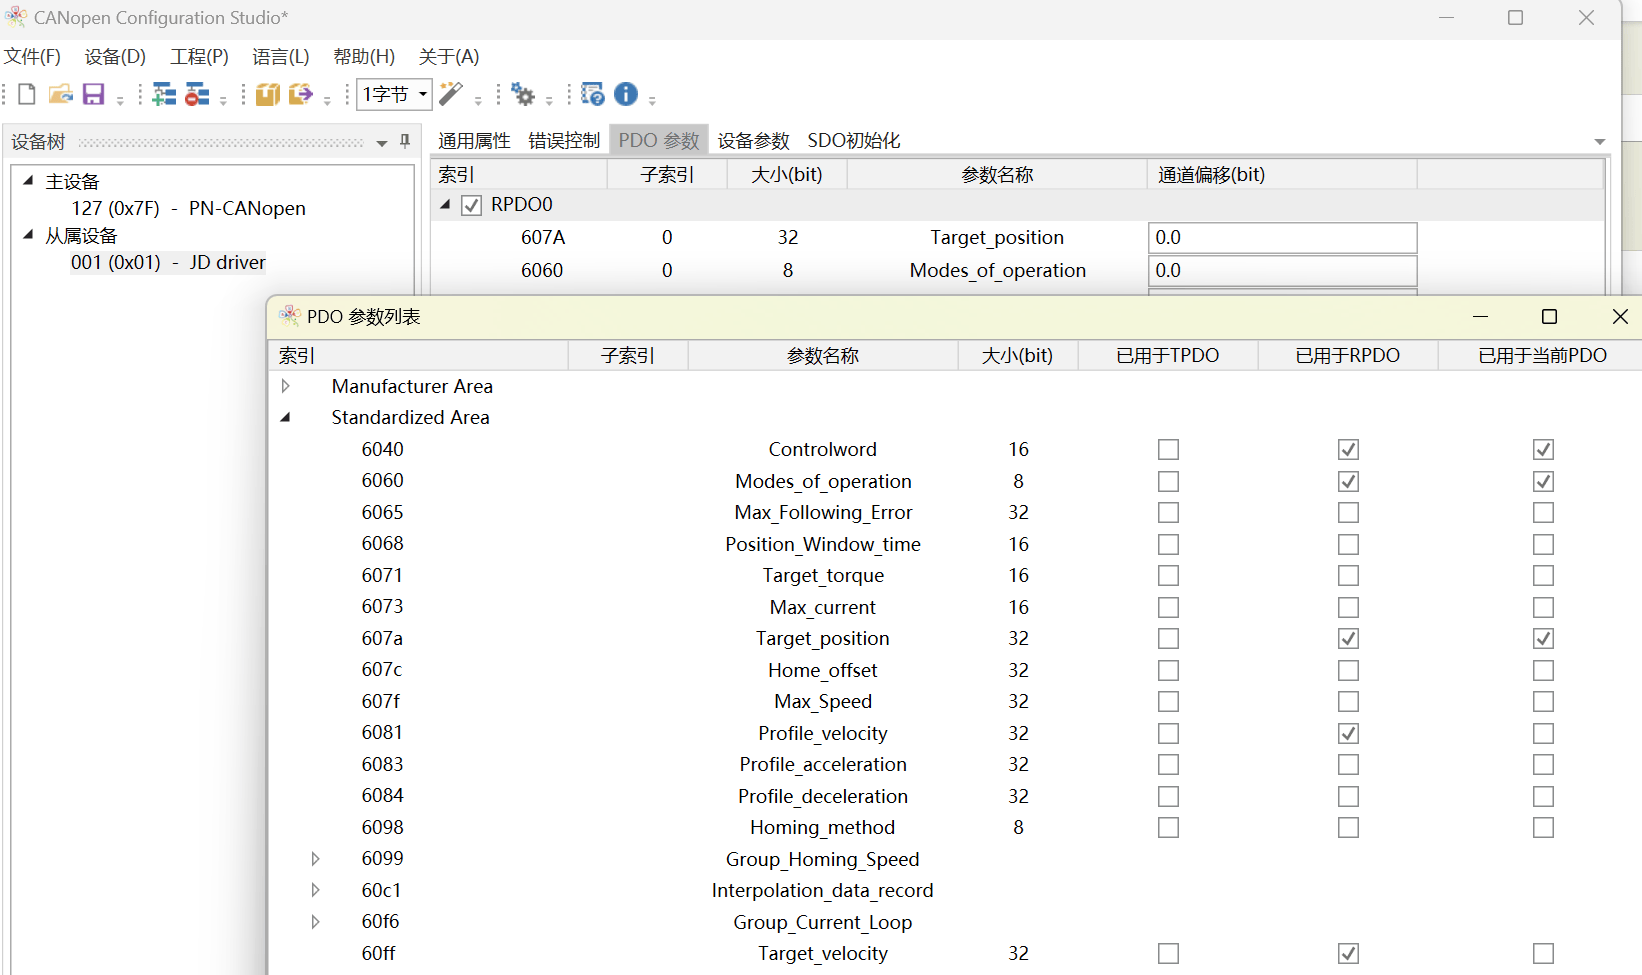Image resolution: width=1642 pixels, height=975 pixels.
Task: Collapse the 主设备 tree node
Action: point(28,181)
